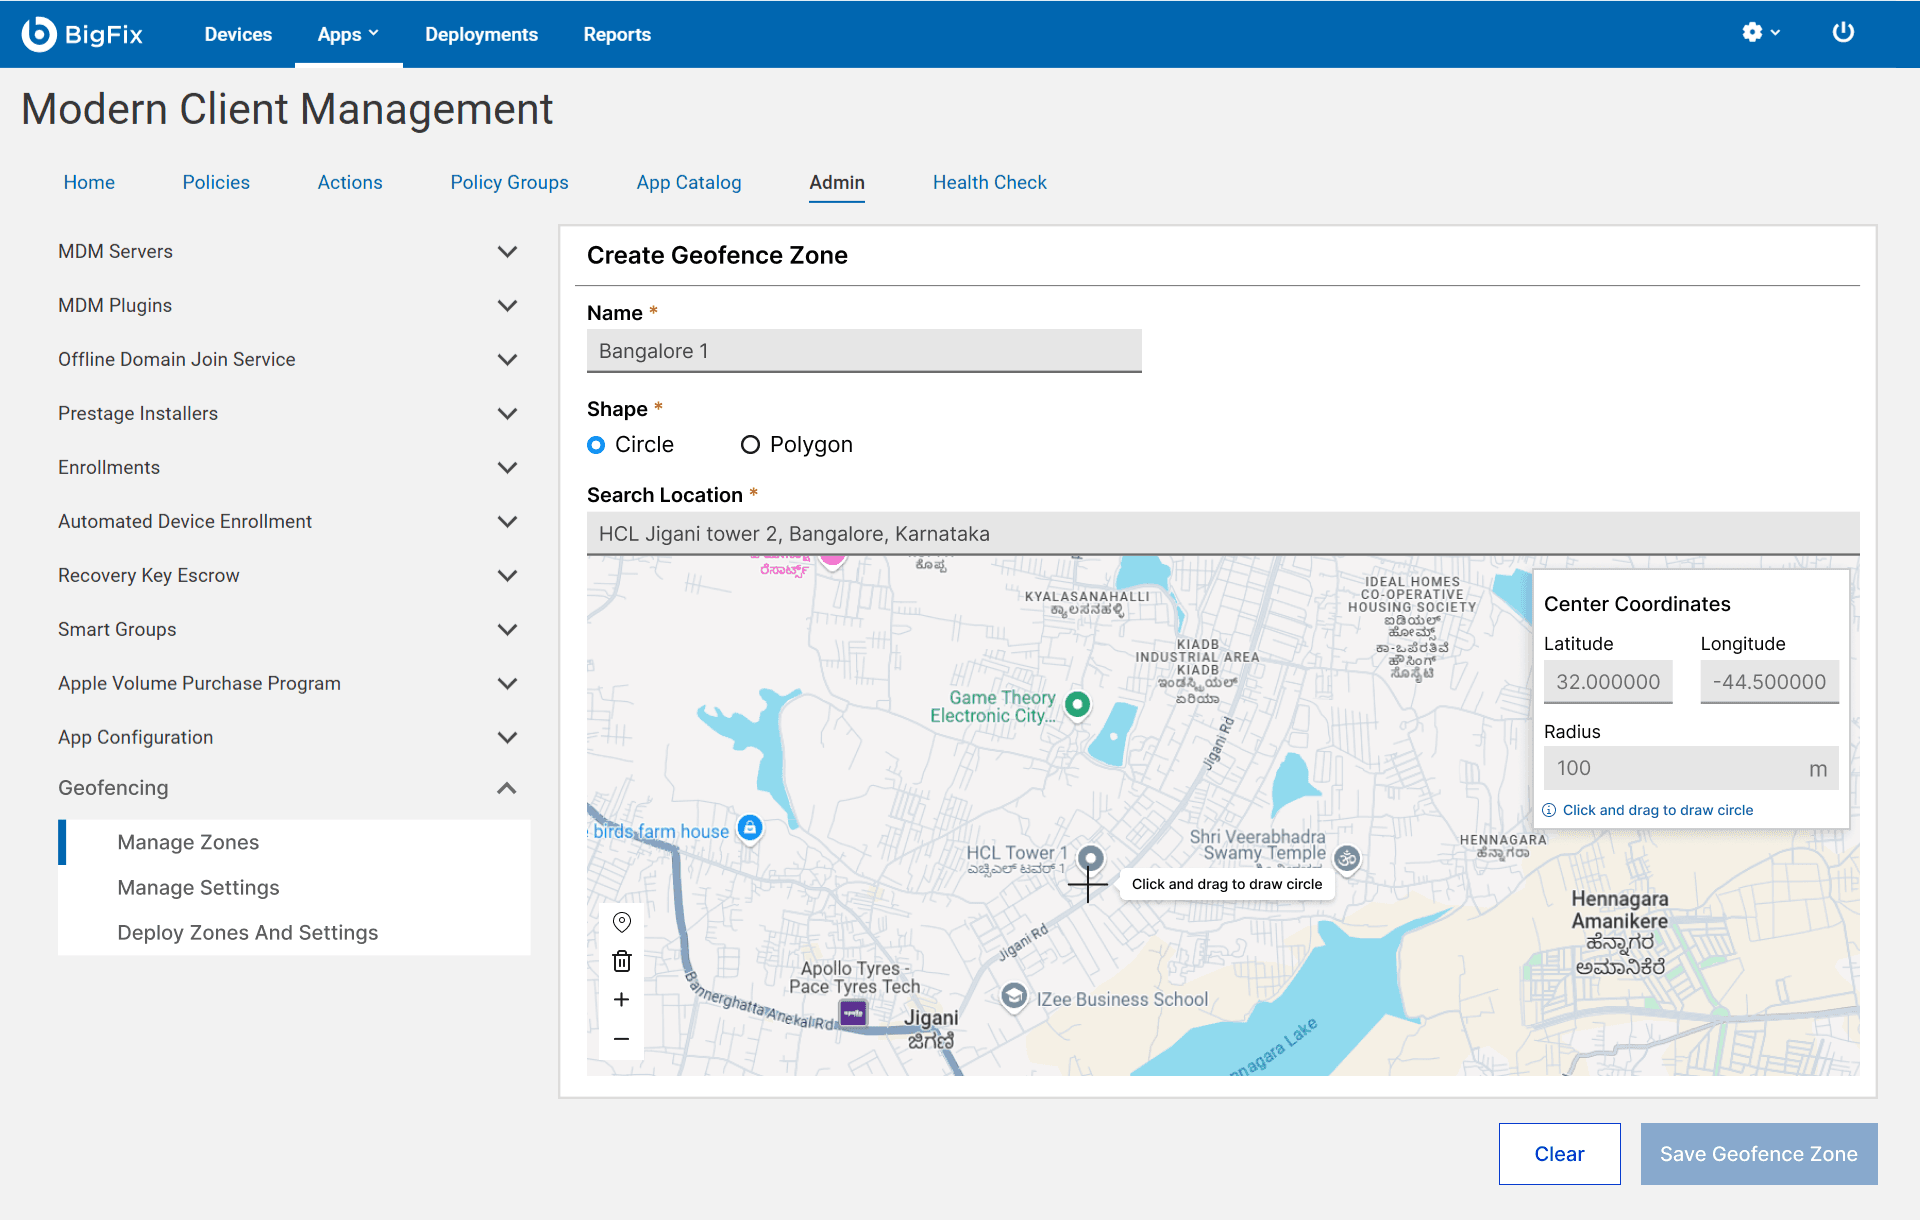The image size is (1920, 1220).
Task: Click the info icon beside draw circle hint
Action: [1549, 810]
